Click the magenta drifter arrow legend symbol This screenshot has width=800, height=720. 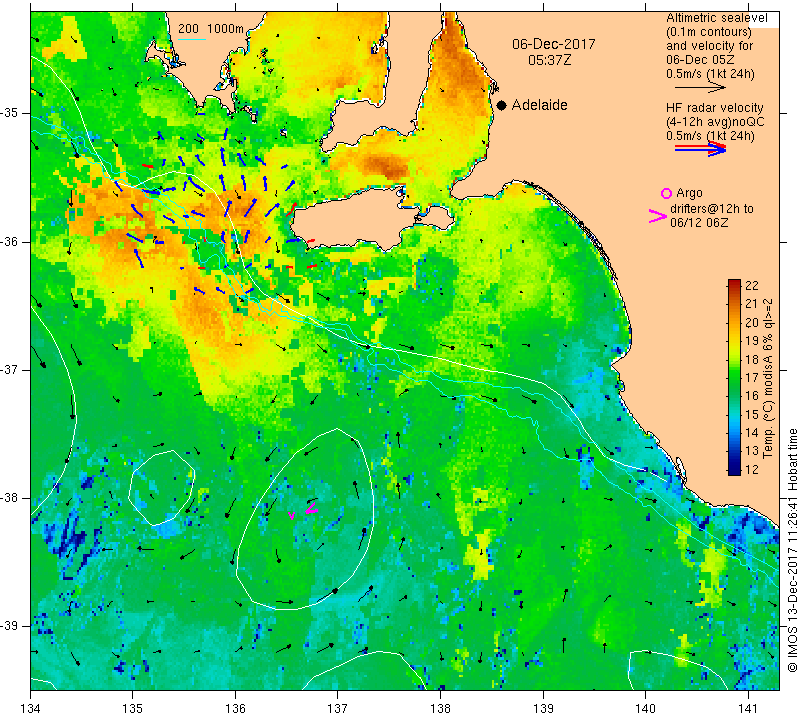658,216
